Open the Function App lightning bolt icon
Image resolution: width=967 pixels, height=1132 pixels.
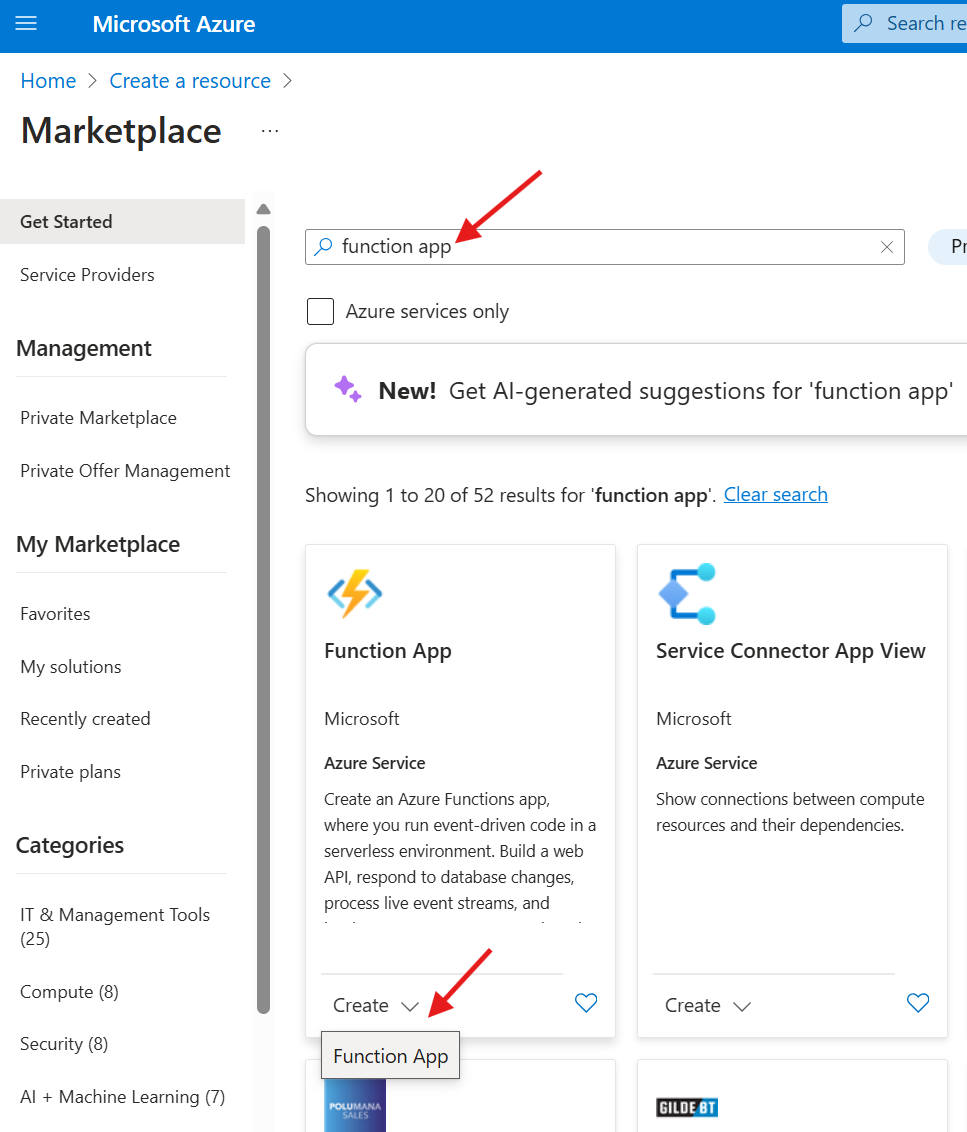click(354, 594)
